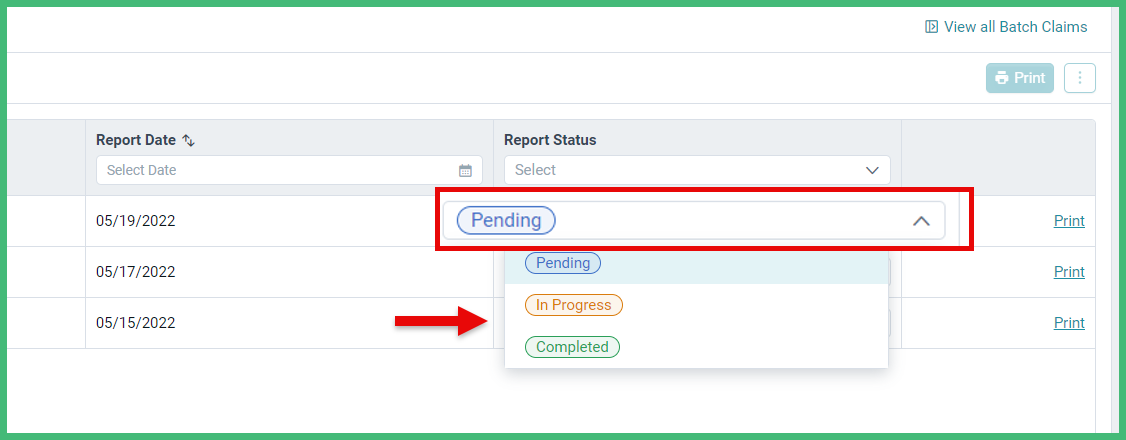Choose Pending option in status list
This screenshot has width=1126, height=440.
pos(563,263)
